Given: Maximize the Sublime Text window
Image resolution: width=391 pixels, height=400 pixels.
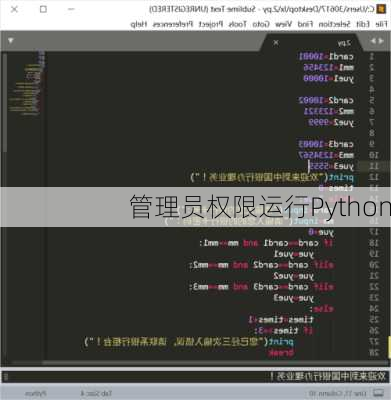Looking at the screenshot, I should point(43,9).
